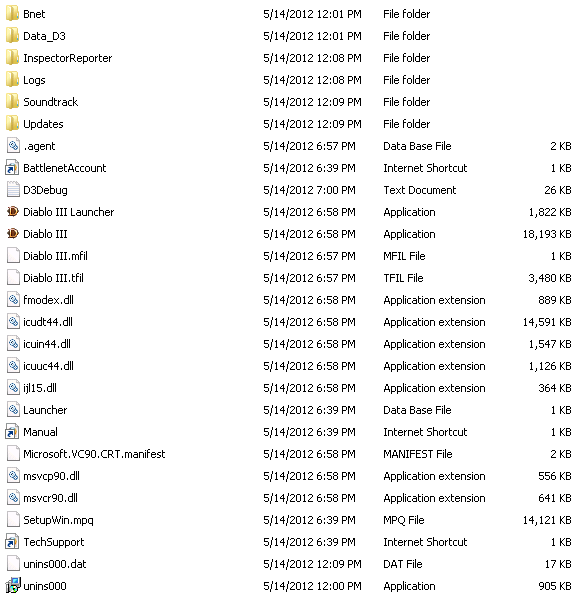583x600 pixels.
Task: Select the icudt44.dll file
Action: (x=48, y=322)
